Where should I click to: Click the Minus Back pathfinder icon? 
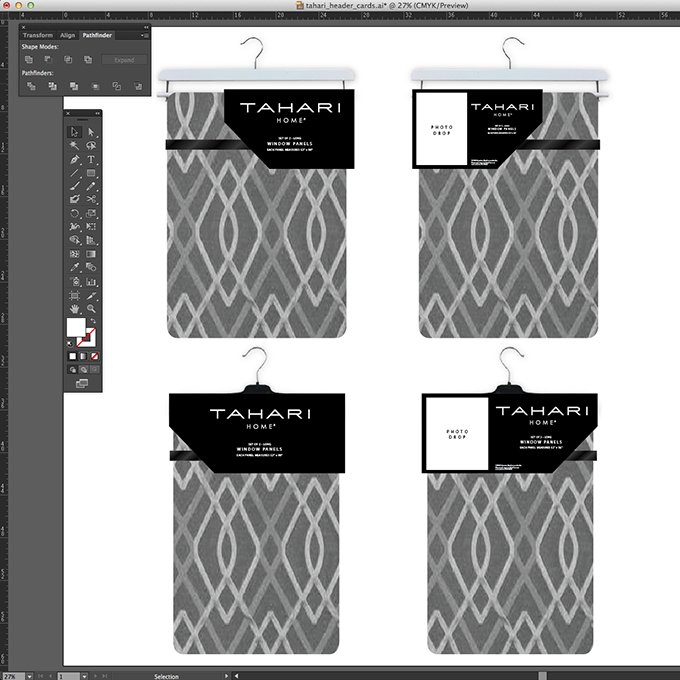coord(138,86)
